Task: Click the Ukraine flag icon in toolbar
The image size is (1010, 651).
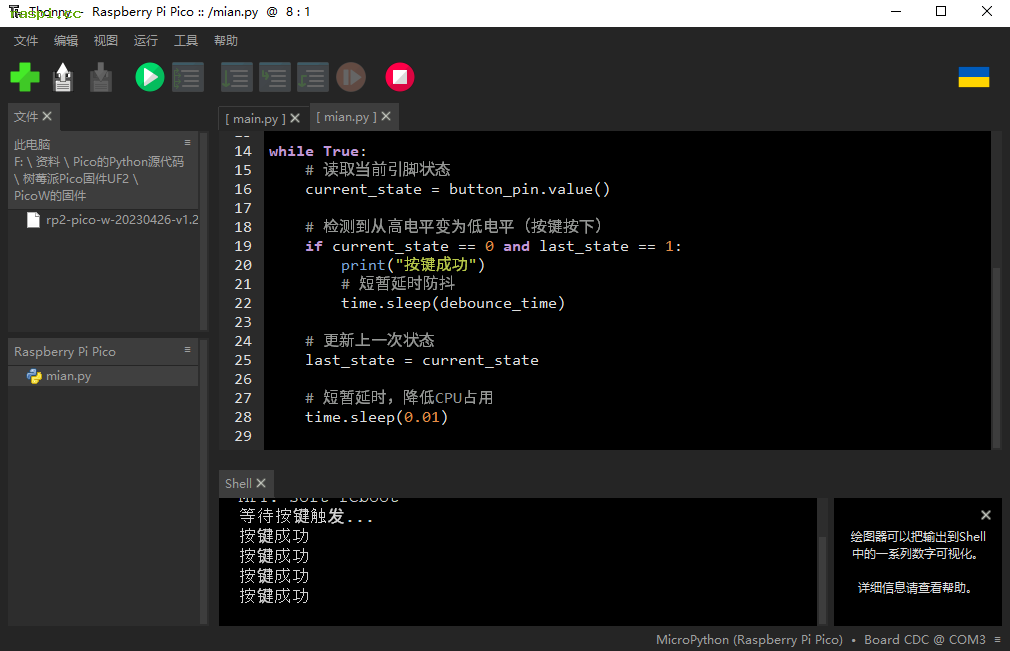Action: (973, 77)
